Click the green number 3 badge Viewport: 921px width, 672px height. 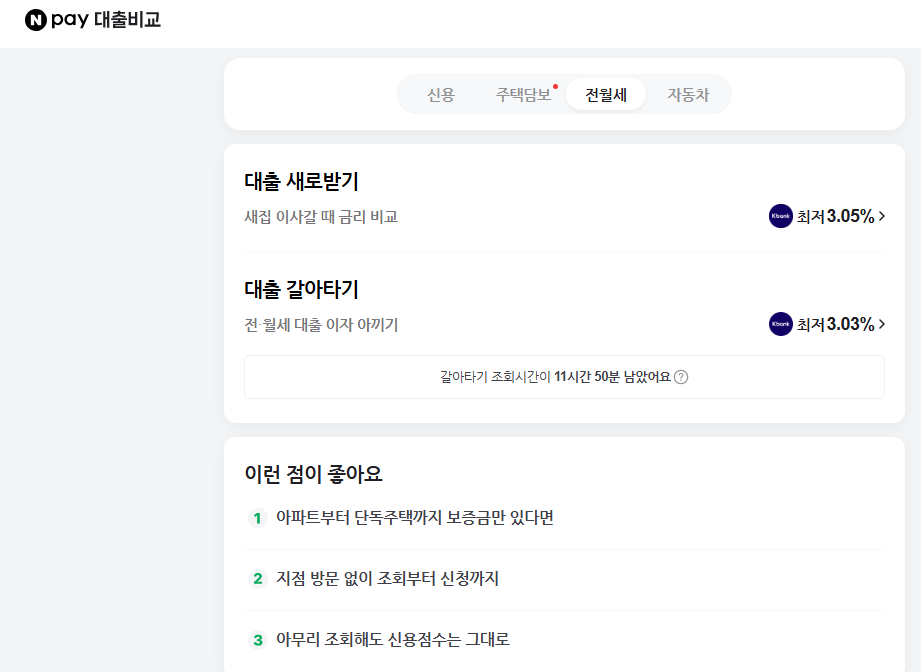point(257,640)
